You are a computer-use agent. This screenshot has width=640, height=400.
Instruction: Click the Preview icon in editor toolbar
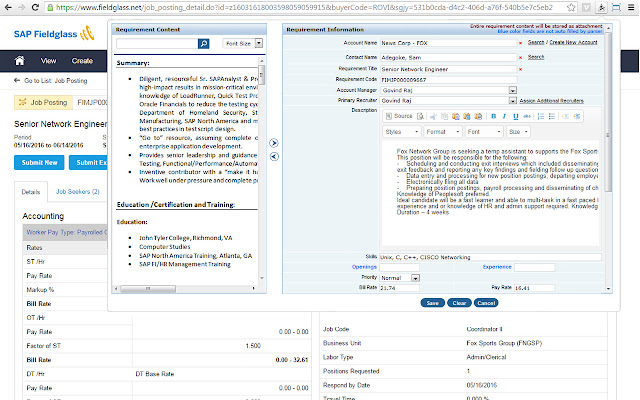click(x=420, y=116)
